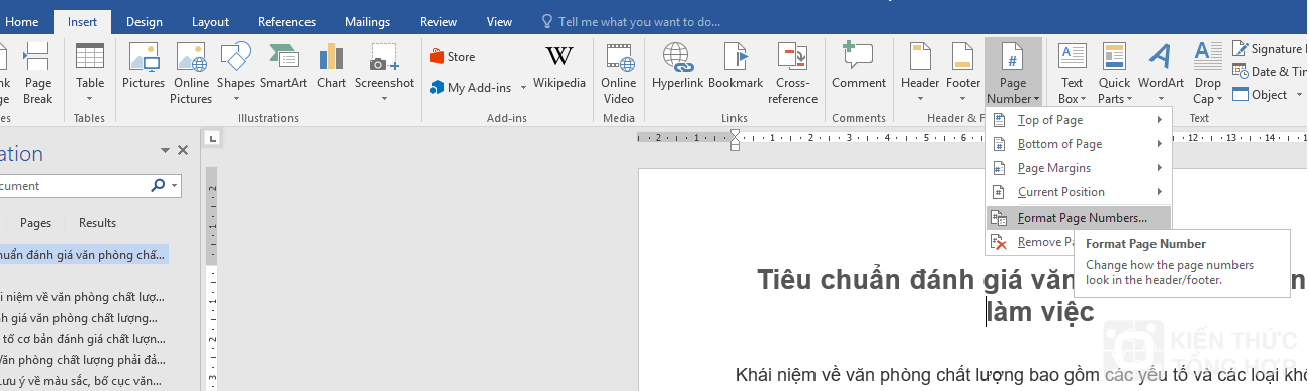Expand the Object dropdown arrow
Viewport: 1309px width, 391px height.
1298,95
